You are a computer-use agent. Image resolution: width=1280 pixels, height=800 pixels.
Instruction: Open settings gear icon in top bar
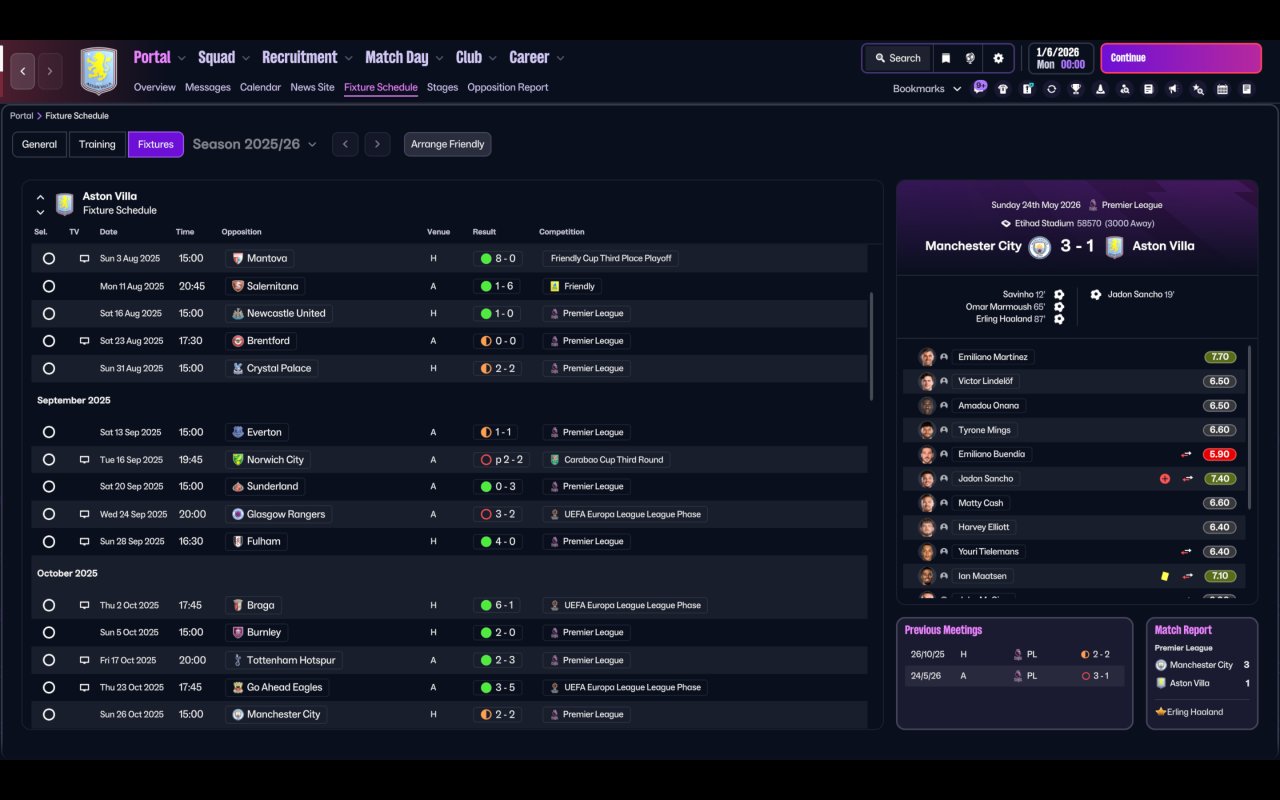(x=998, y=58)
